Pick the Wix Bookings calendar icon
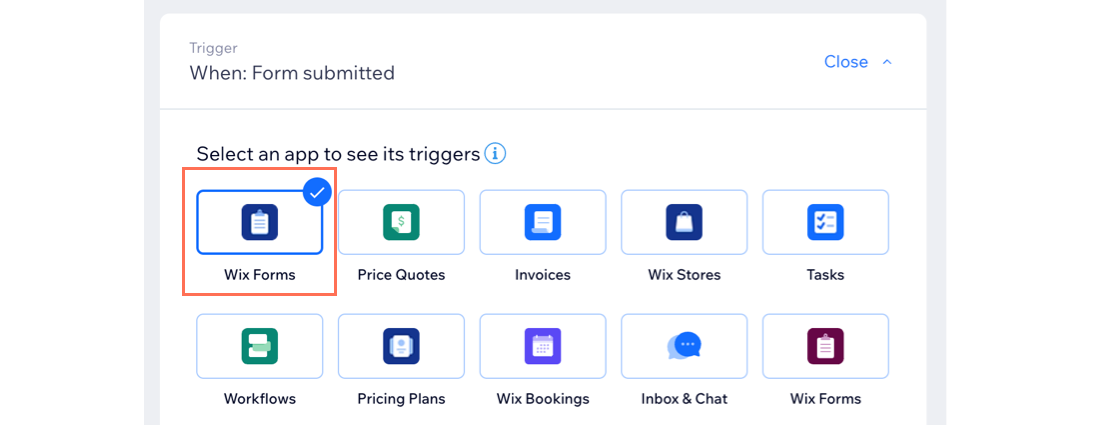This screenshot has width=1100, height=425. click(x=543, y=346)
